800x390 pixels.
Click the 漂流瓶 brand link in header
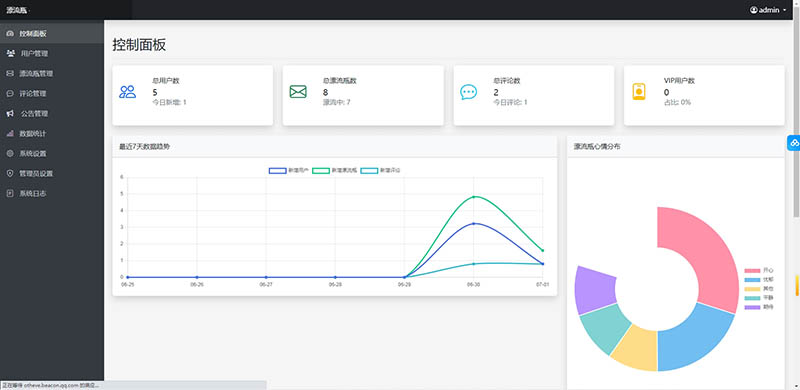(17, 10)
